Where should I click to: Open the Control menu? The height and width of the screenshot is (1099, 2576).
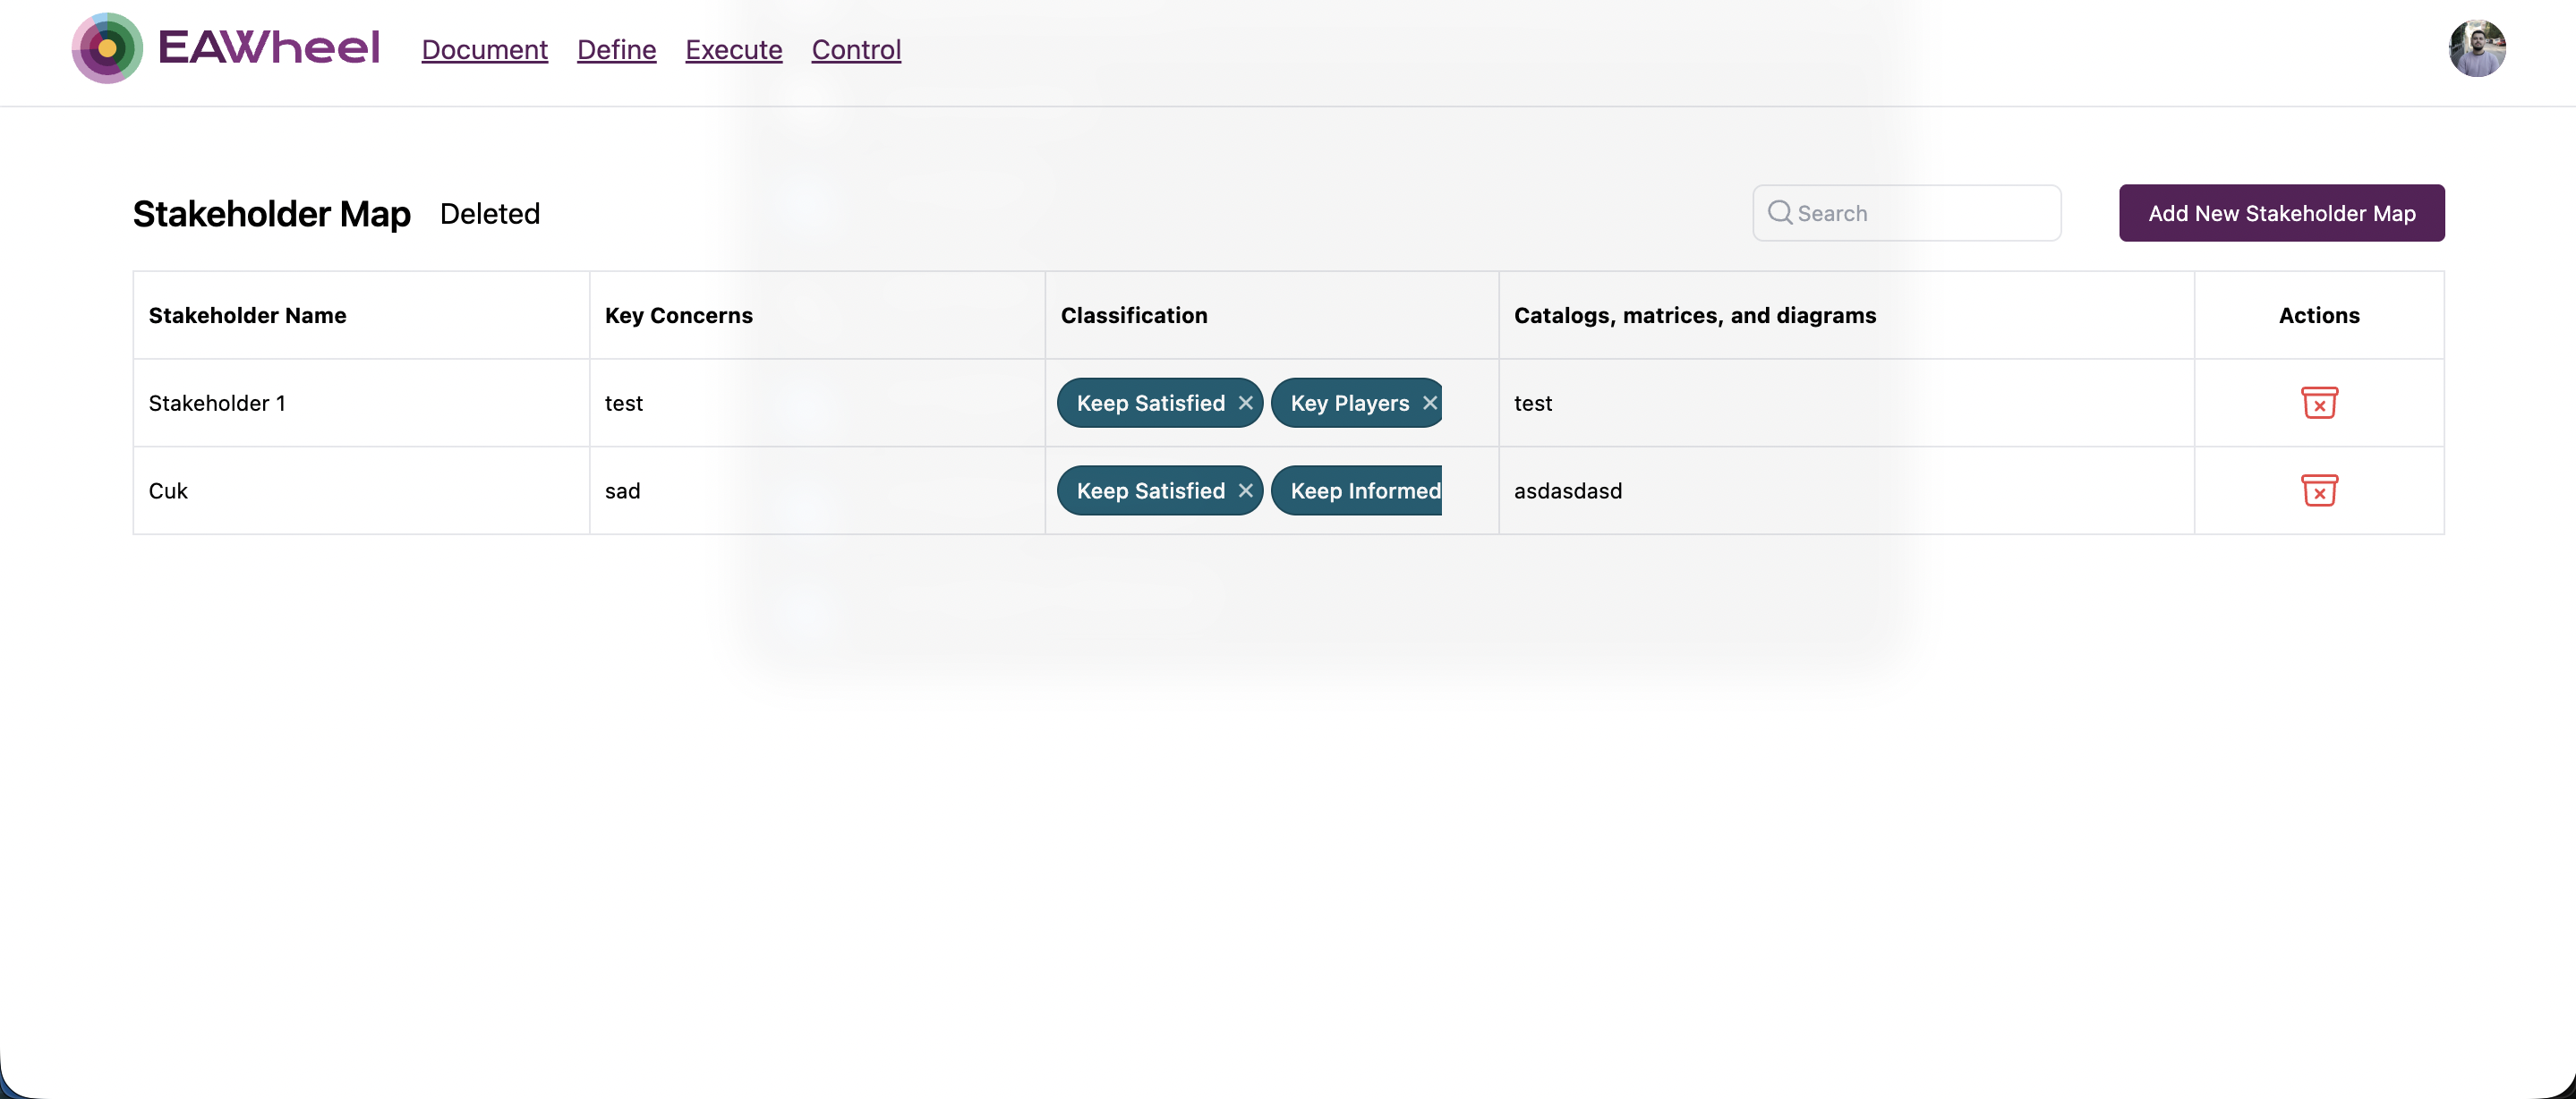pyautogui.click(x=855, y=49)
